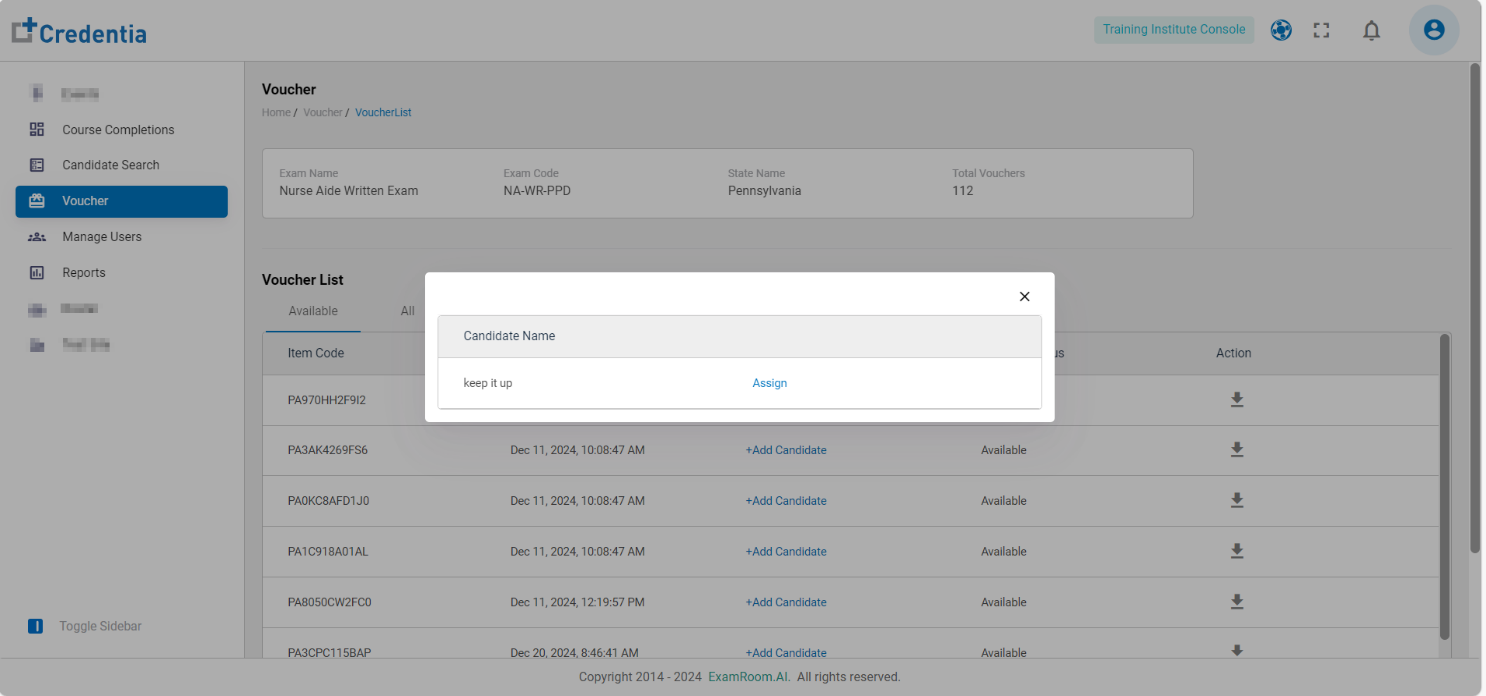
Task: Select the Voucher sidebar menu item
Action: 121,201
